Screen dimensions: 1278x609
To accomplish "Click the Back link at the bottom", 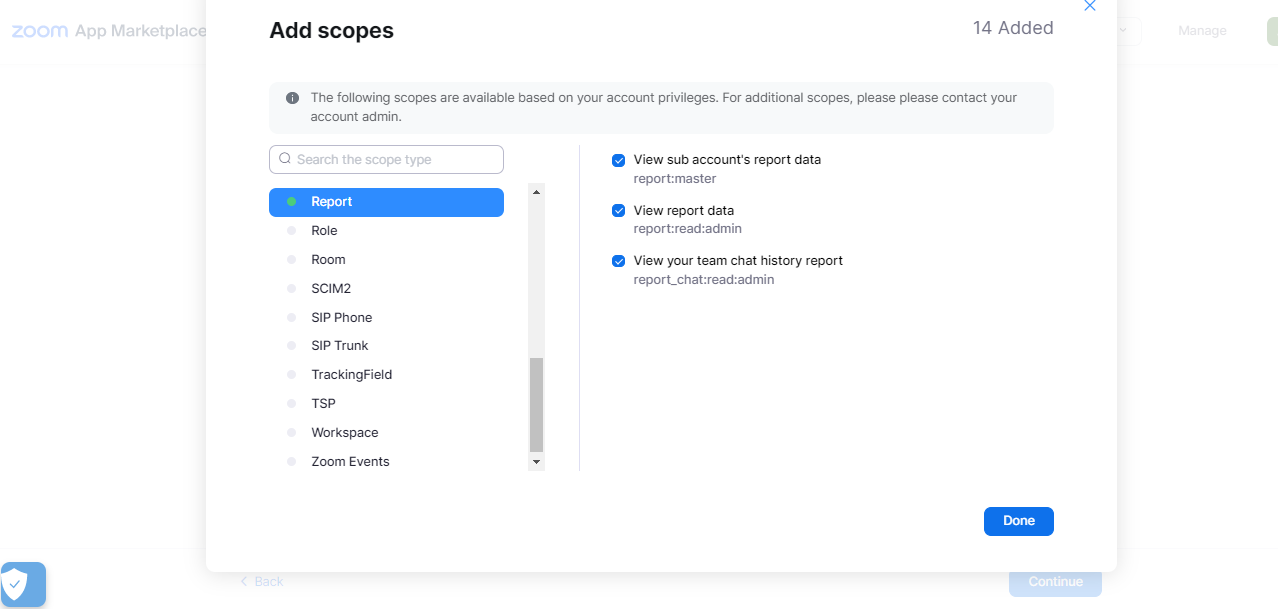I will click(262, 581).
